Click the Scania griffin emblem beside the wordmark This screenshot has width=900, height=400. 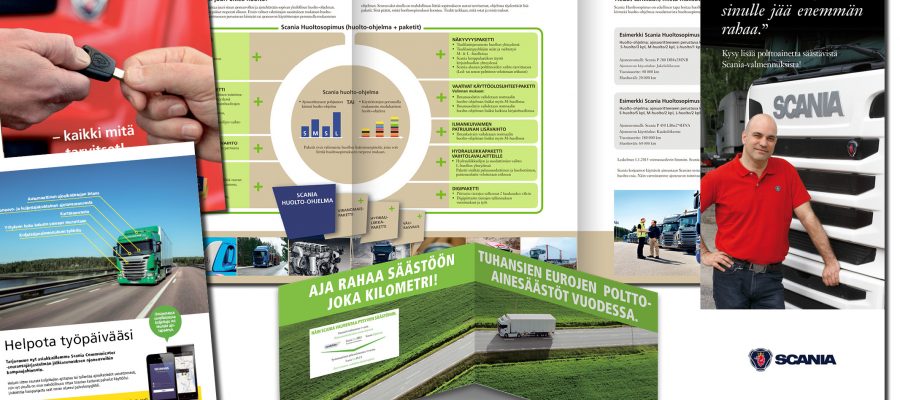[760, 359]
